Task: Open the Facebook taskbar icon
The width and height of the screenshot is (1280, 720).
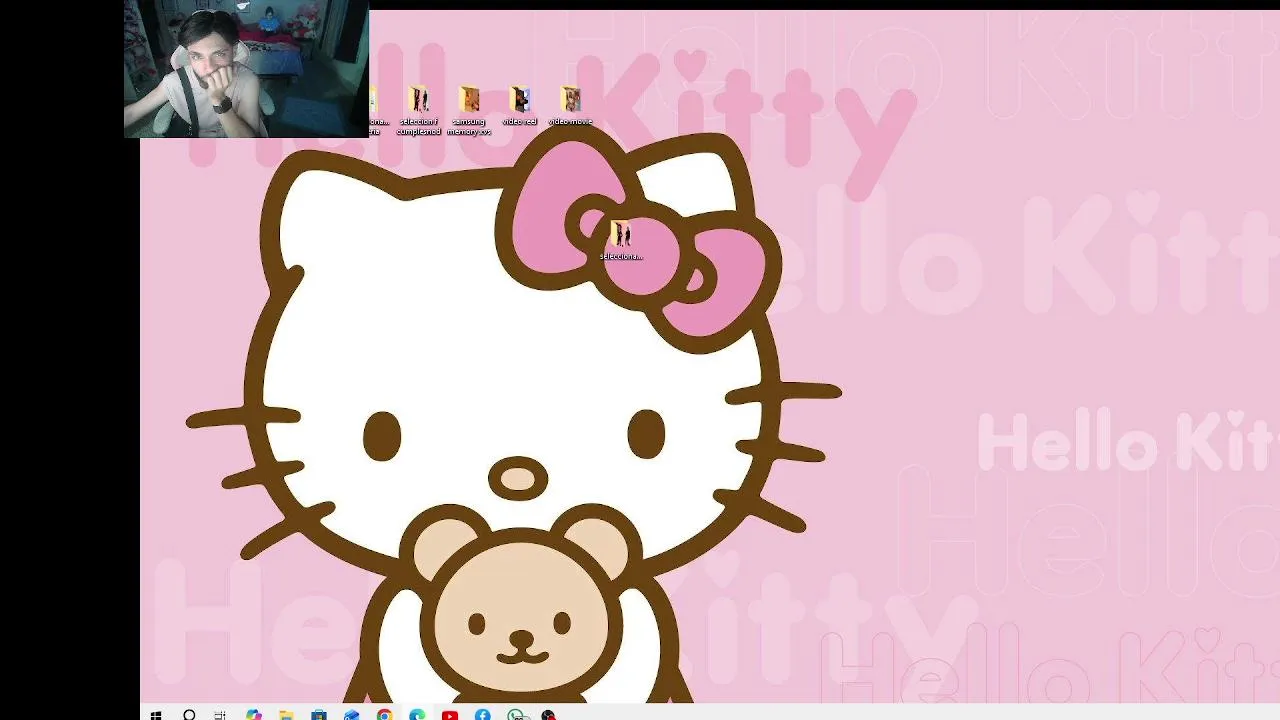Action: pos(483,715)
